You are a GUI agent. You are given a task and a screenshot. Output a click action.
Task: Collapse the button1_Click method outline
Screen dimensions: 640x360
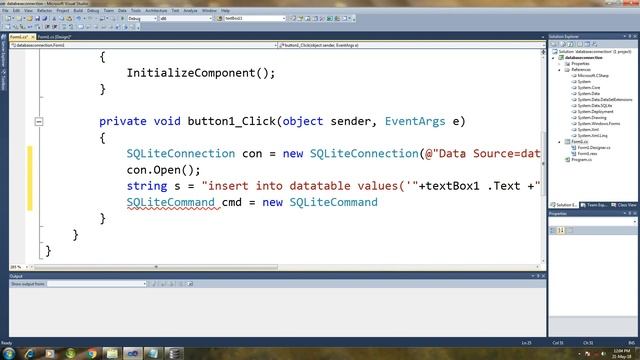coord(39,121)
